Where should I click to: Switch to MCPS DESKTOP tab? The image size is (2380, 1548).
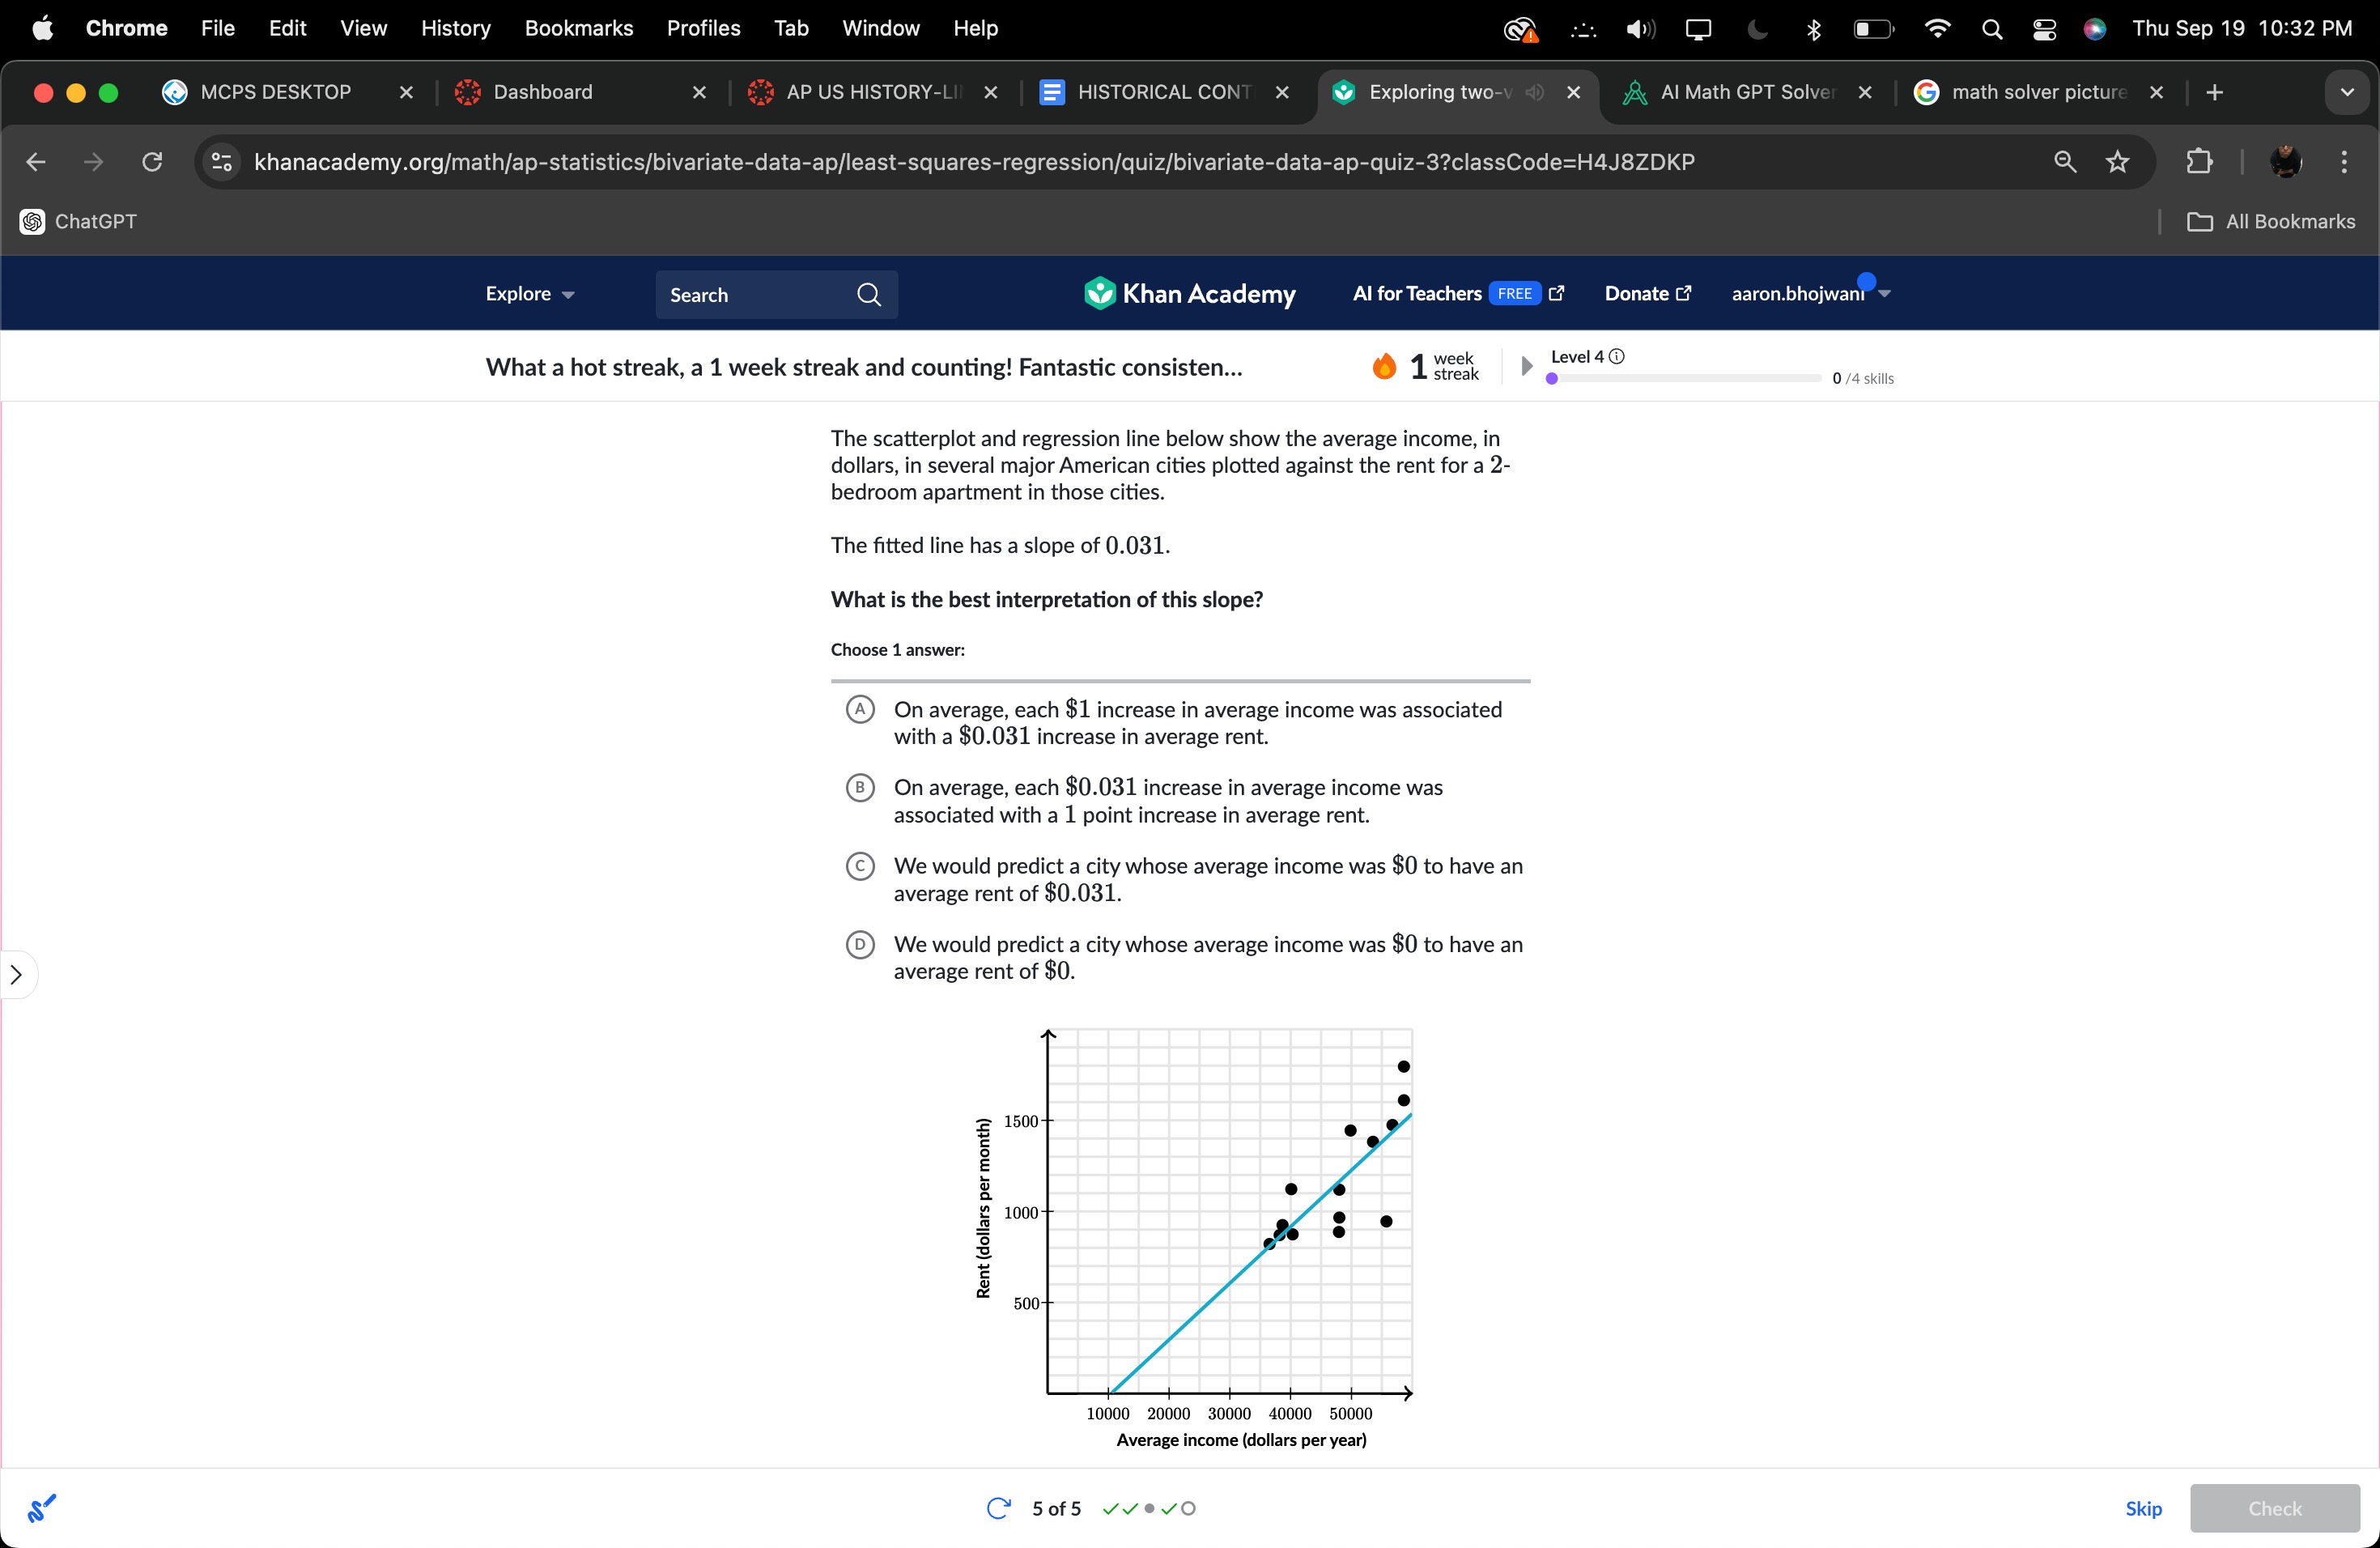pos(275,92)
